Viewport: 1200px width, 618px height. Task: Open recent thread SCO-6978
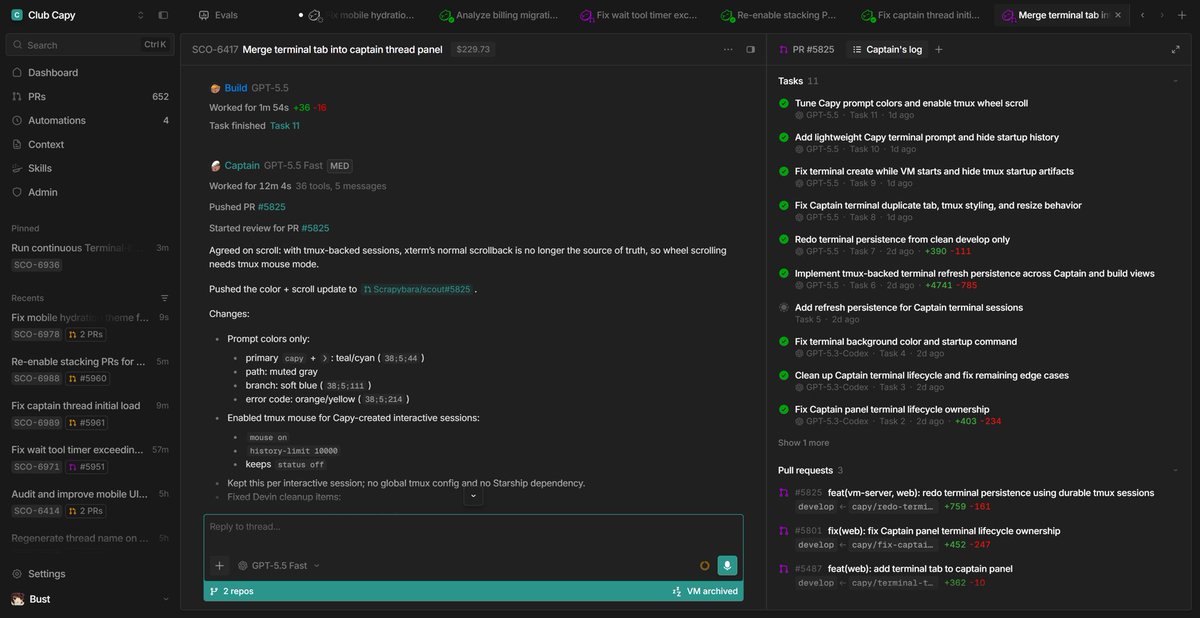[x=90, y=326]
